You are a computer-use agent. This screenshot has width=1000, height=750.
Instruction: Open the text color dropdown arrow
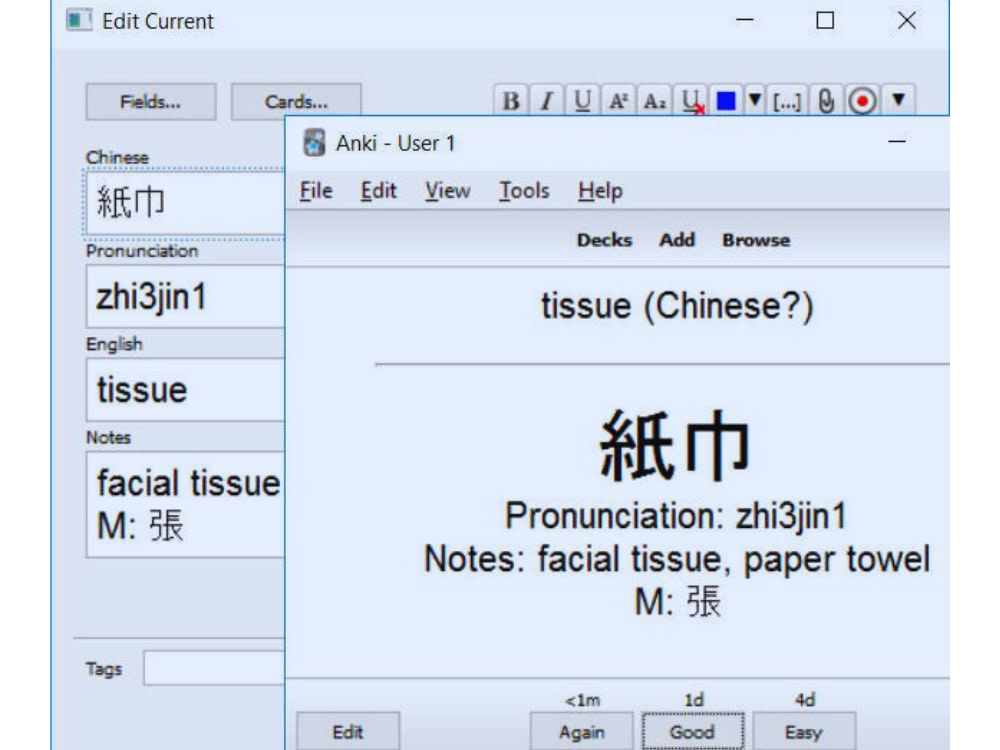(x=754, y=100)
